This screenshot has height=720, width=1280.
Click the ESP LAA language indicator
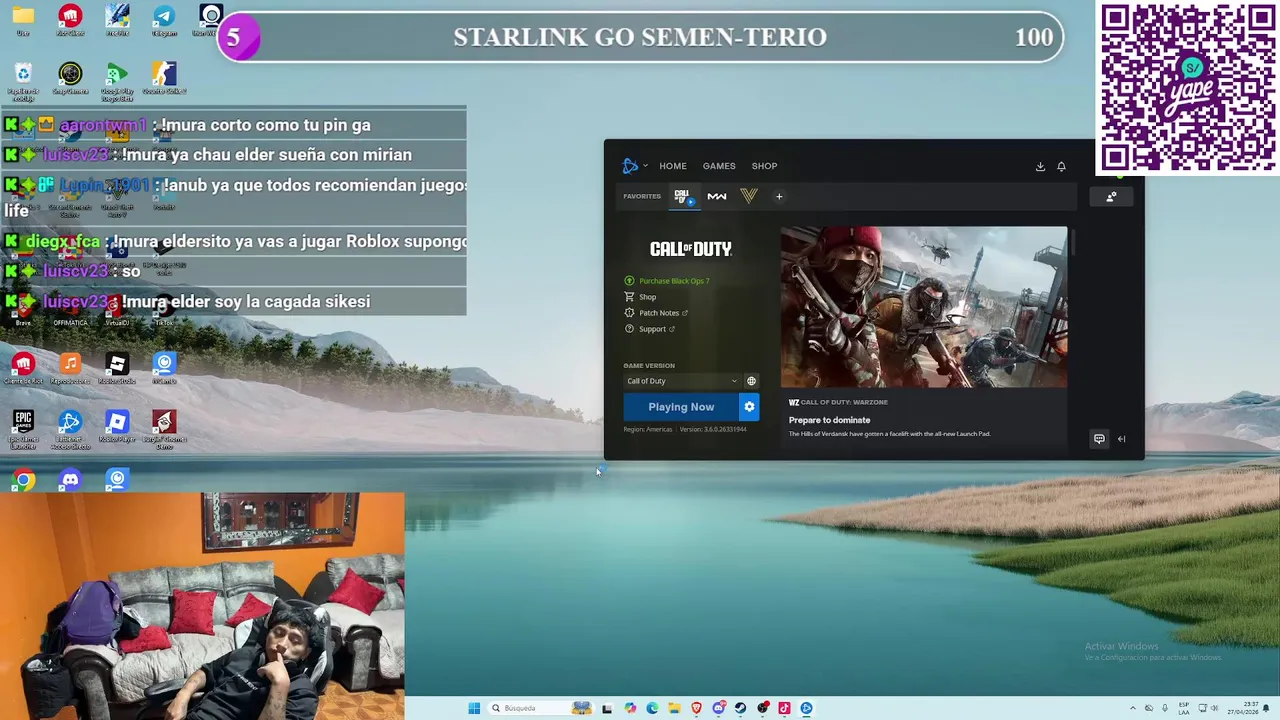1184,708
